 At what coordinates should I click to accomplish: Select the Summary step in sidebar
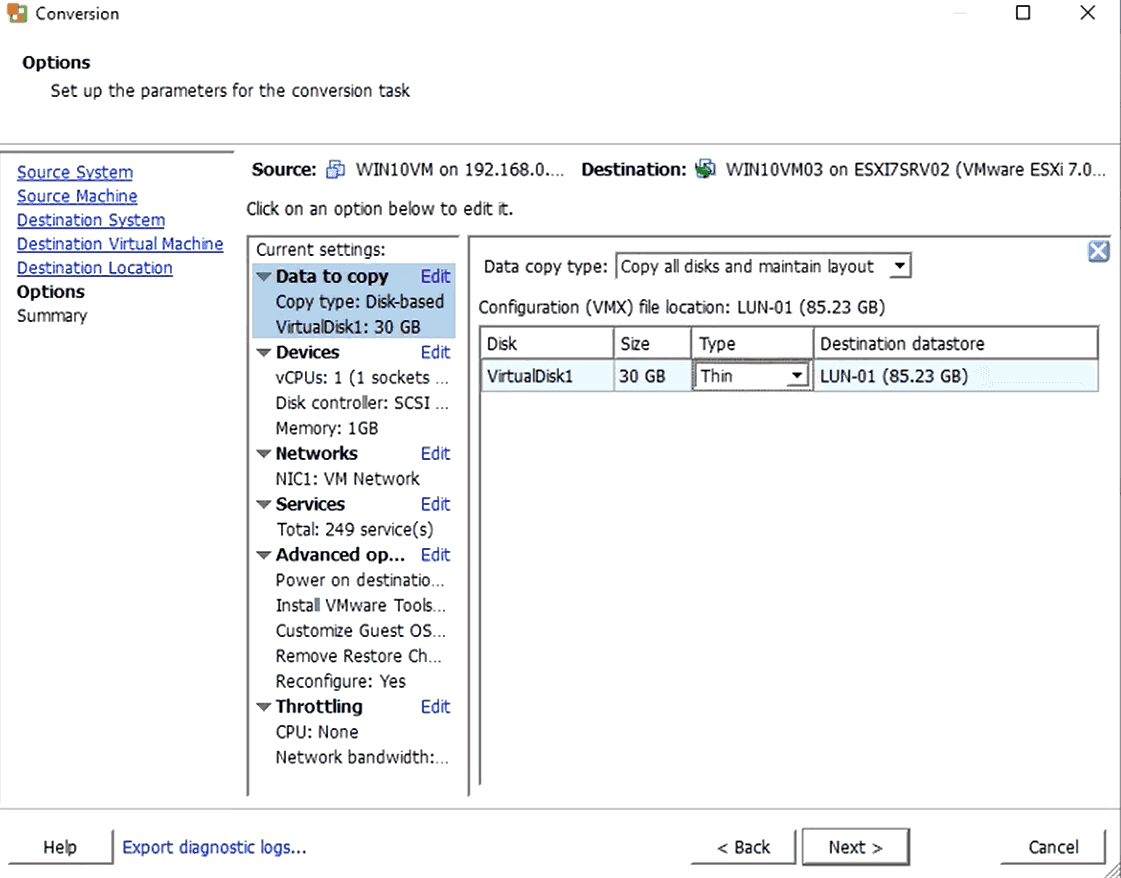tap(52, 316)
